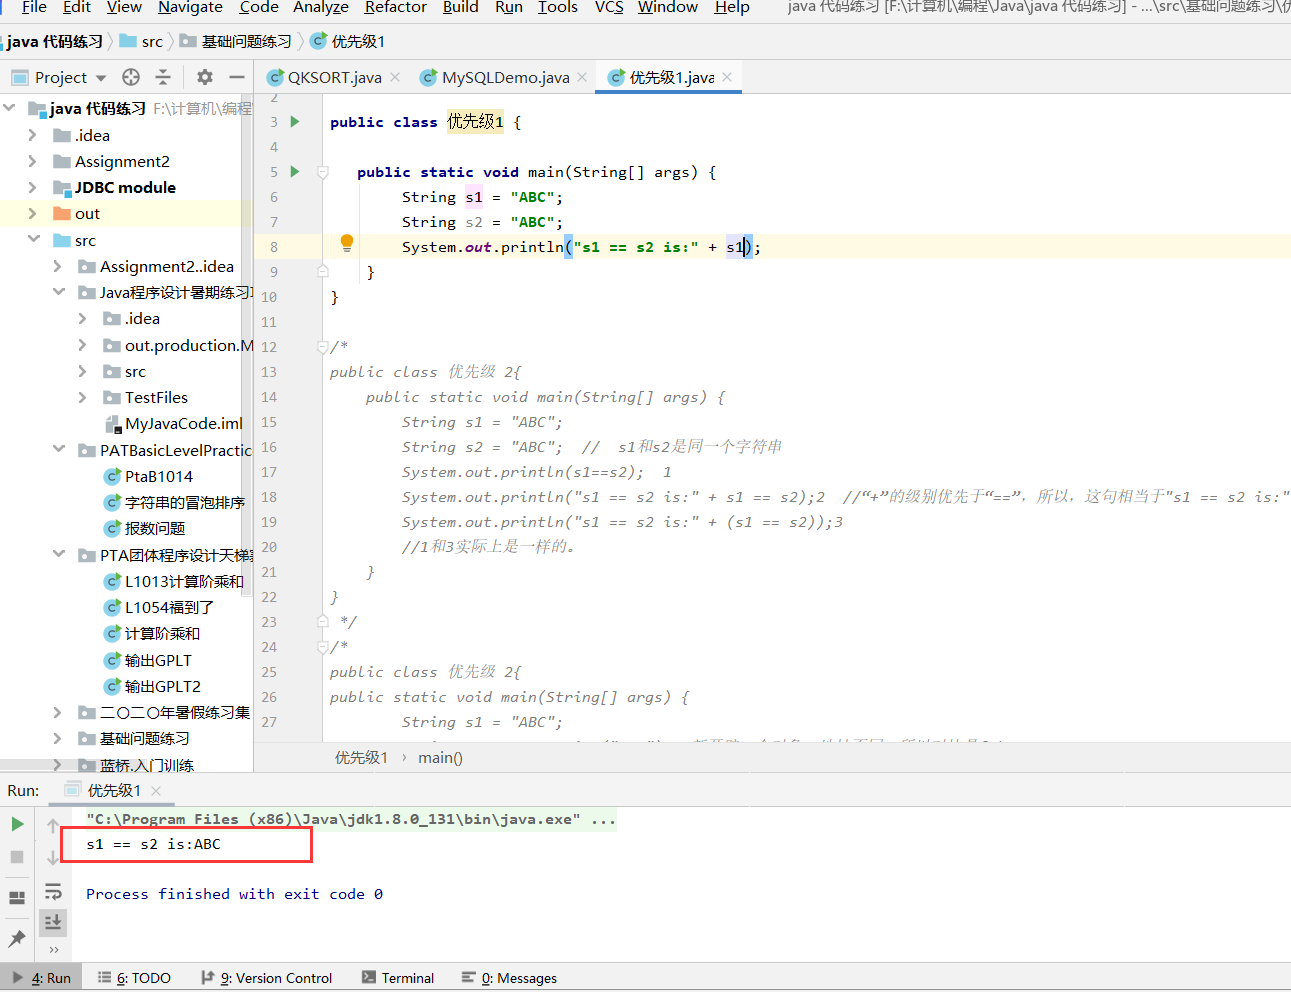Open the Terminal tool window
The height and width of the screenshot is (992, 1291).
coord(398,978)
